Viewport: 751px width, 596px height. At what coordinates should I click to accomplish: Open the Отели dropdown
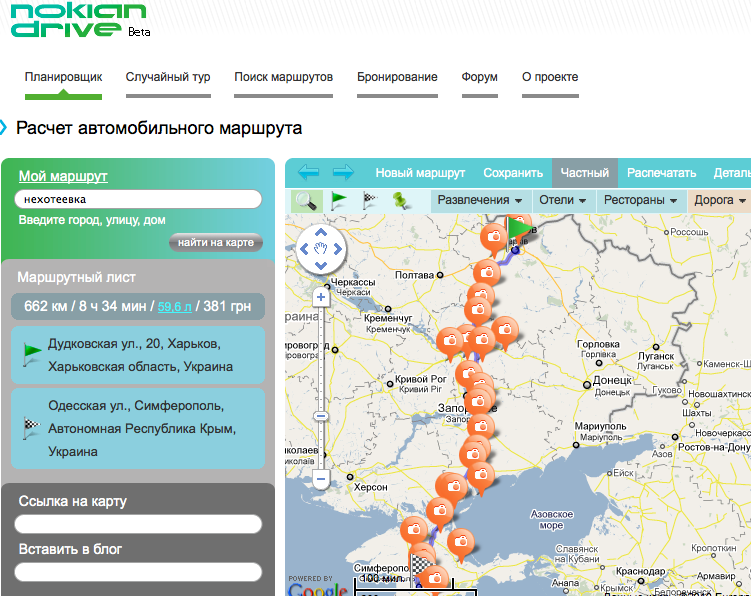(563, 200)
